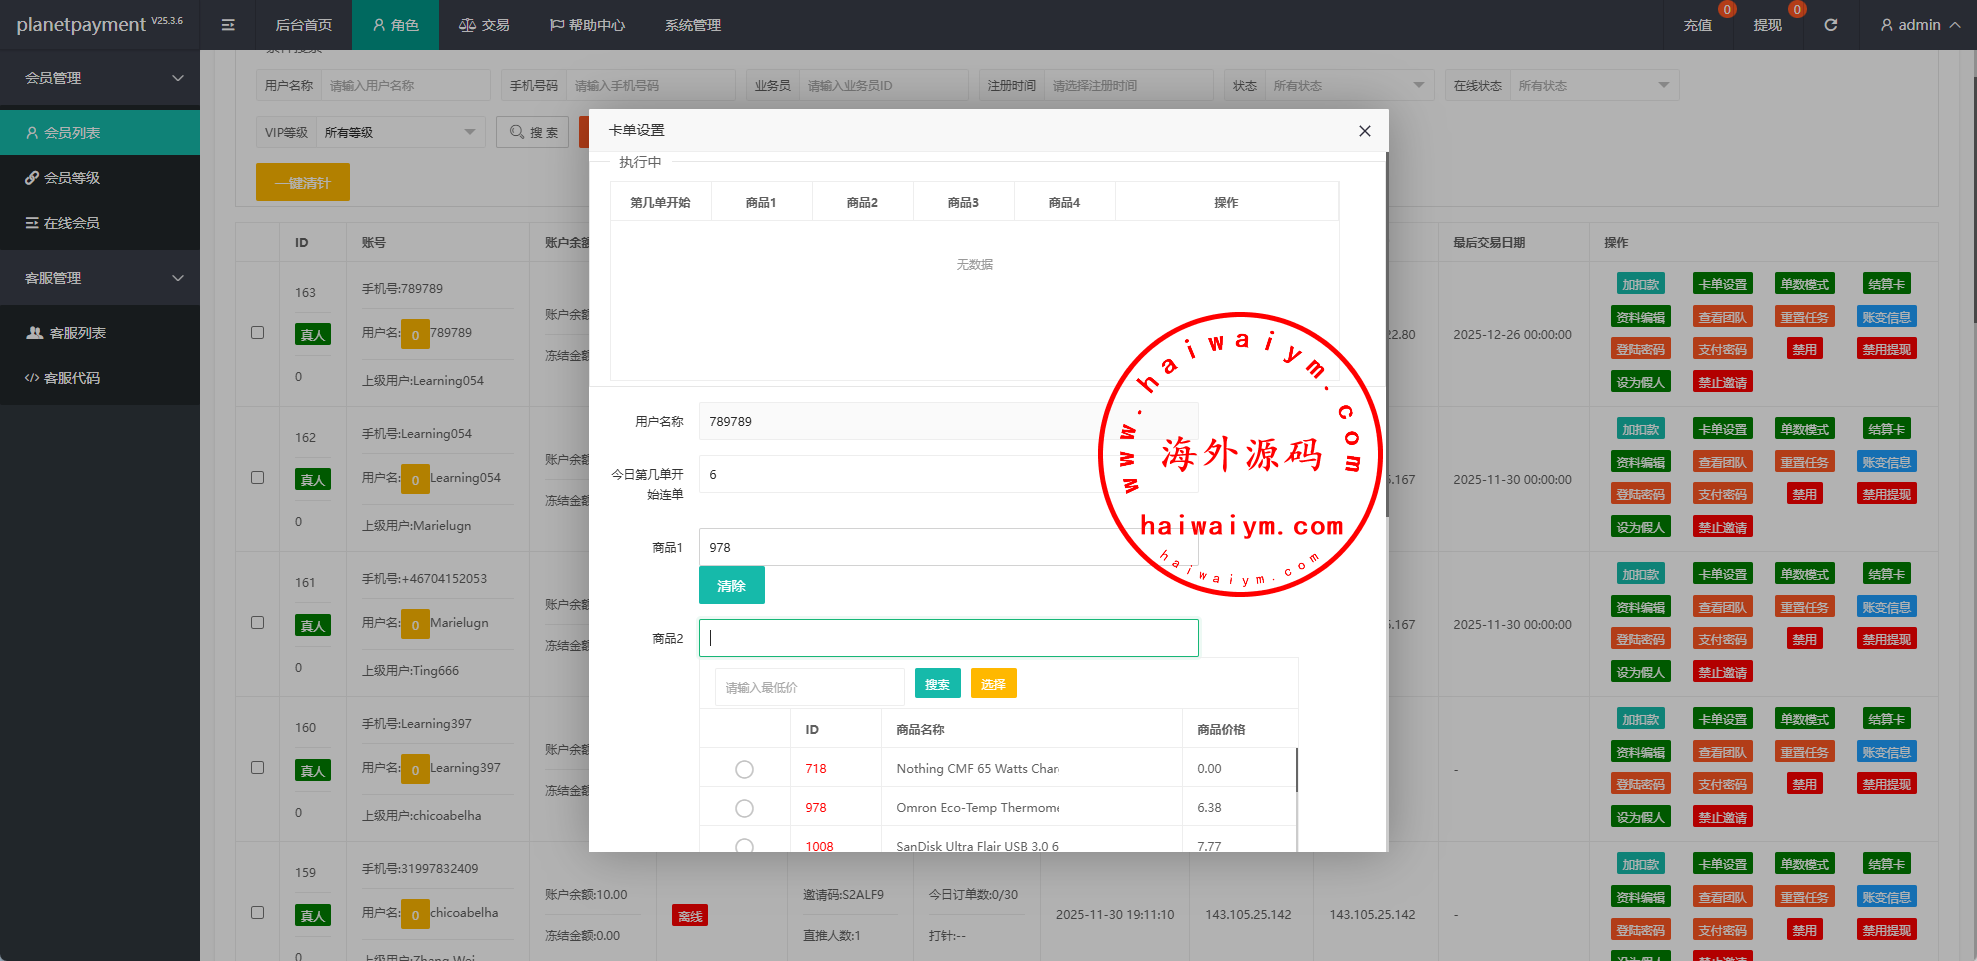This screenshot has width=1977, height=961.
Task: Open 会员等级 link icon in sidebar
Action: (33, 178)
